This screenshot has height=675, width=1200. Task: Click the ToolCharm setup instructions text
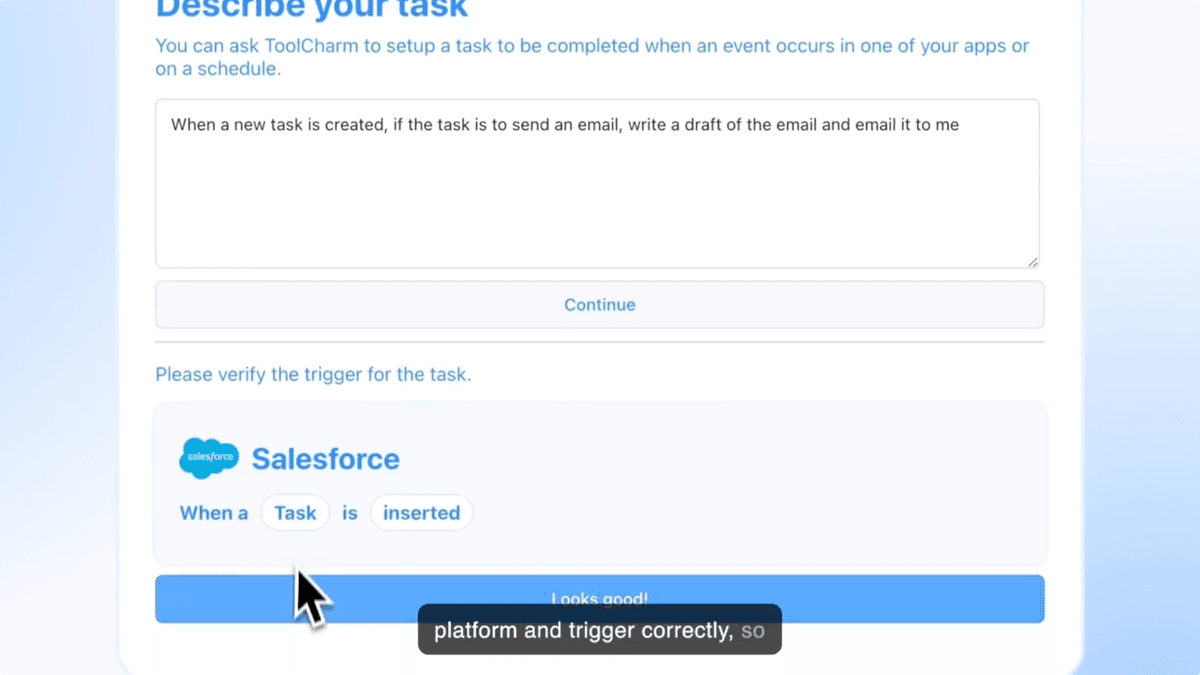(592, 56)
